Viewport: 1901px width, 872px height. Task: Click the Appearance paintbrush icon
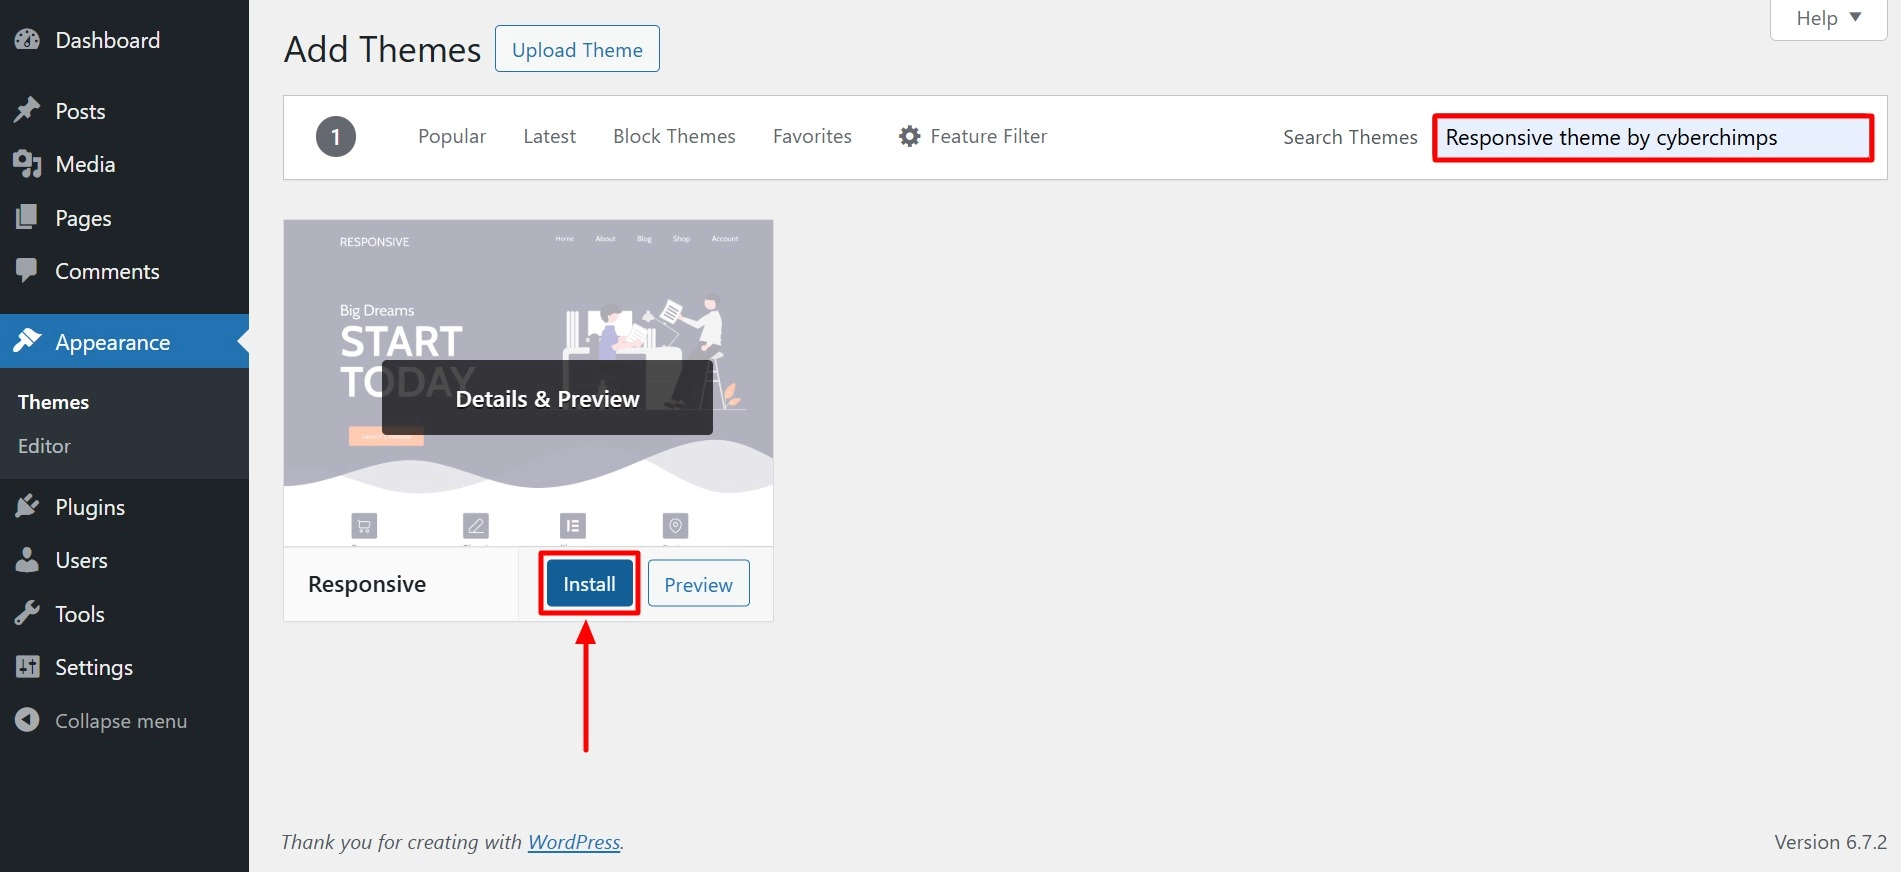click(x=27, y=341)
